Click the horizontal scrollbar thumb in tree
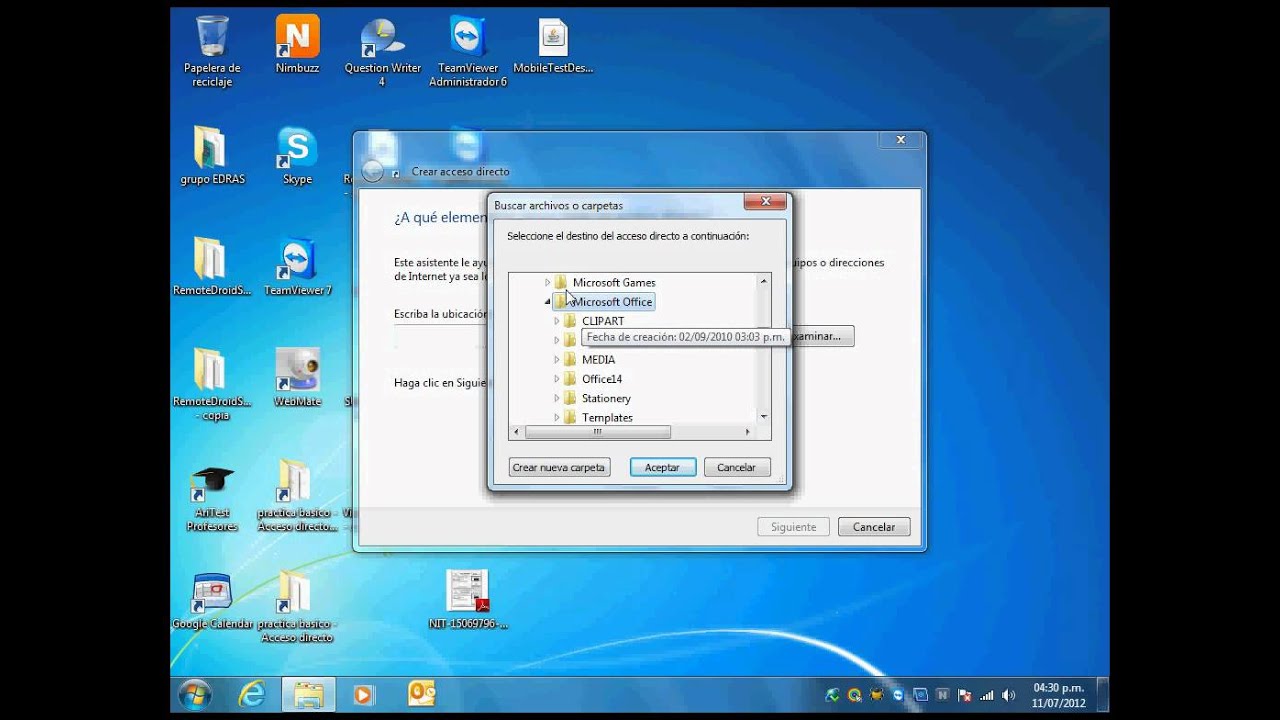This screenshot has width=1280, height=720. tap(597, 432)
